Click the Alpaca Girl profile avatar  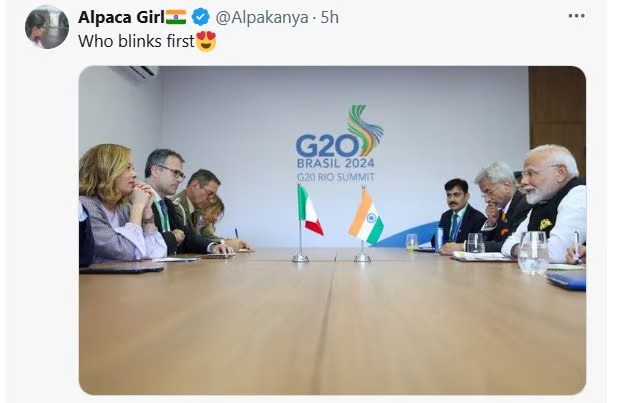[x=47, y=27]
